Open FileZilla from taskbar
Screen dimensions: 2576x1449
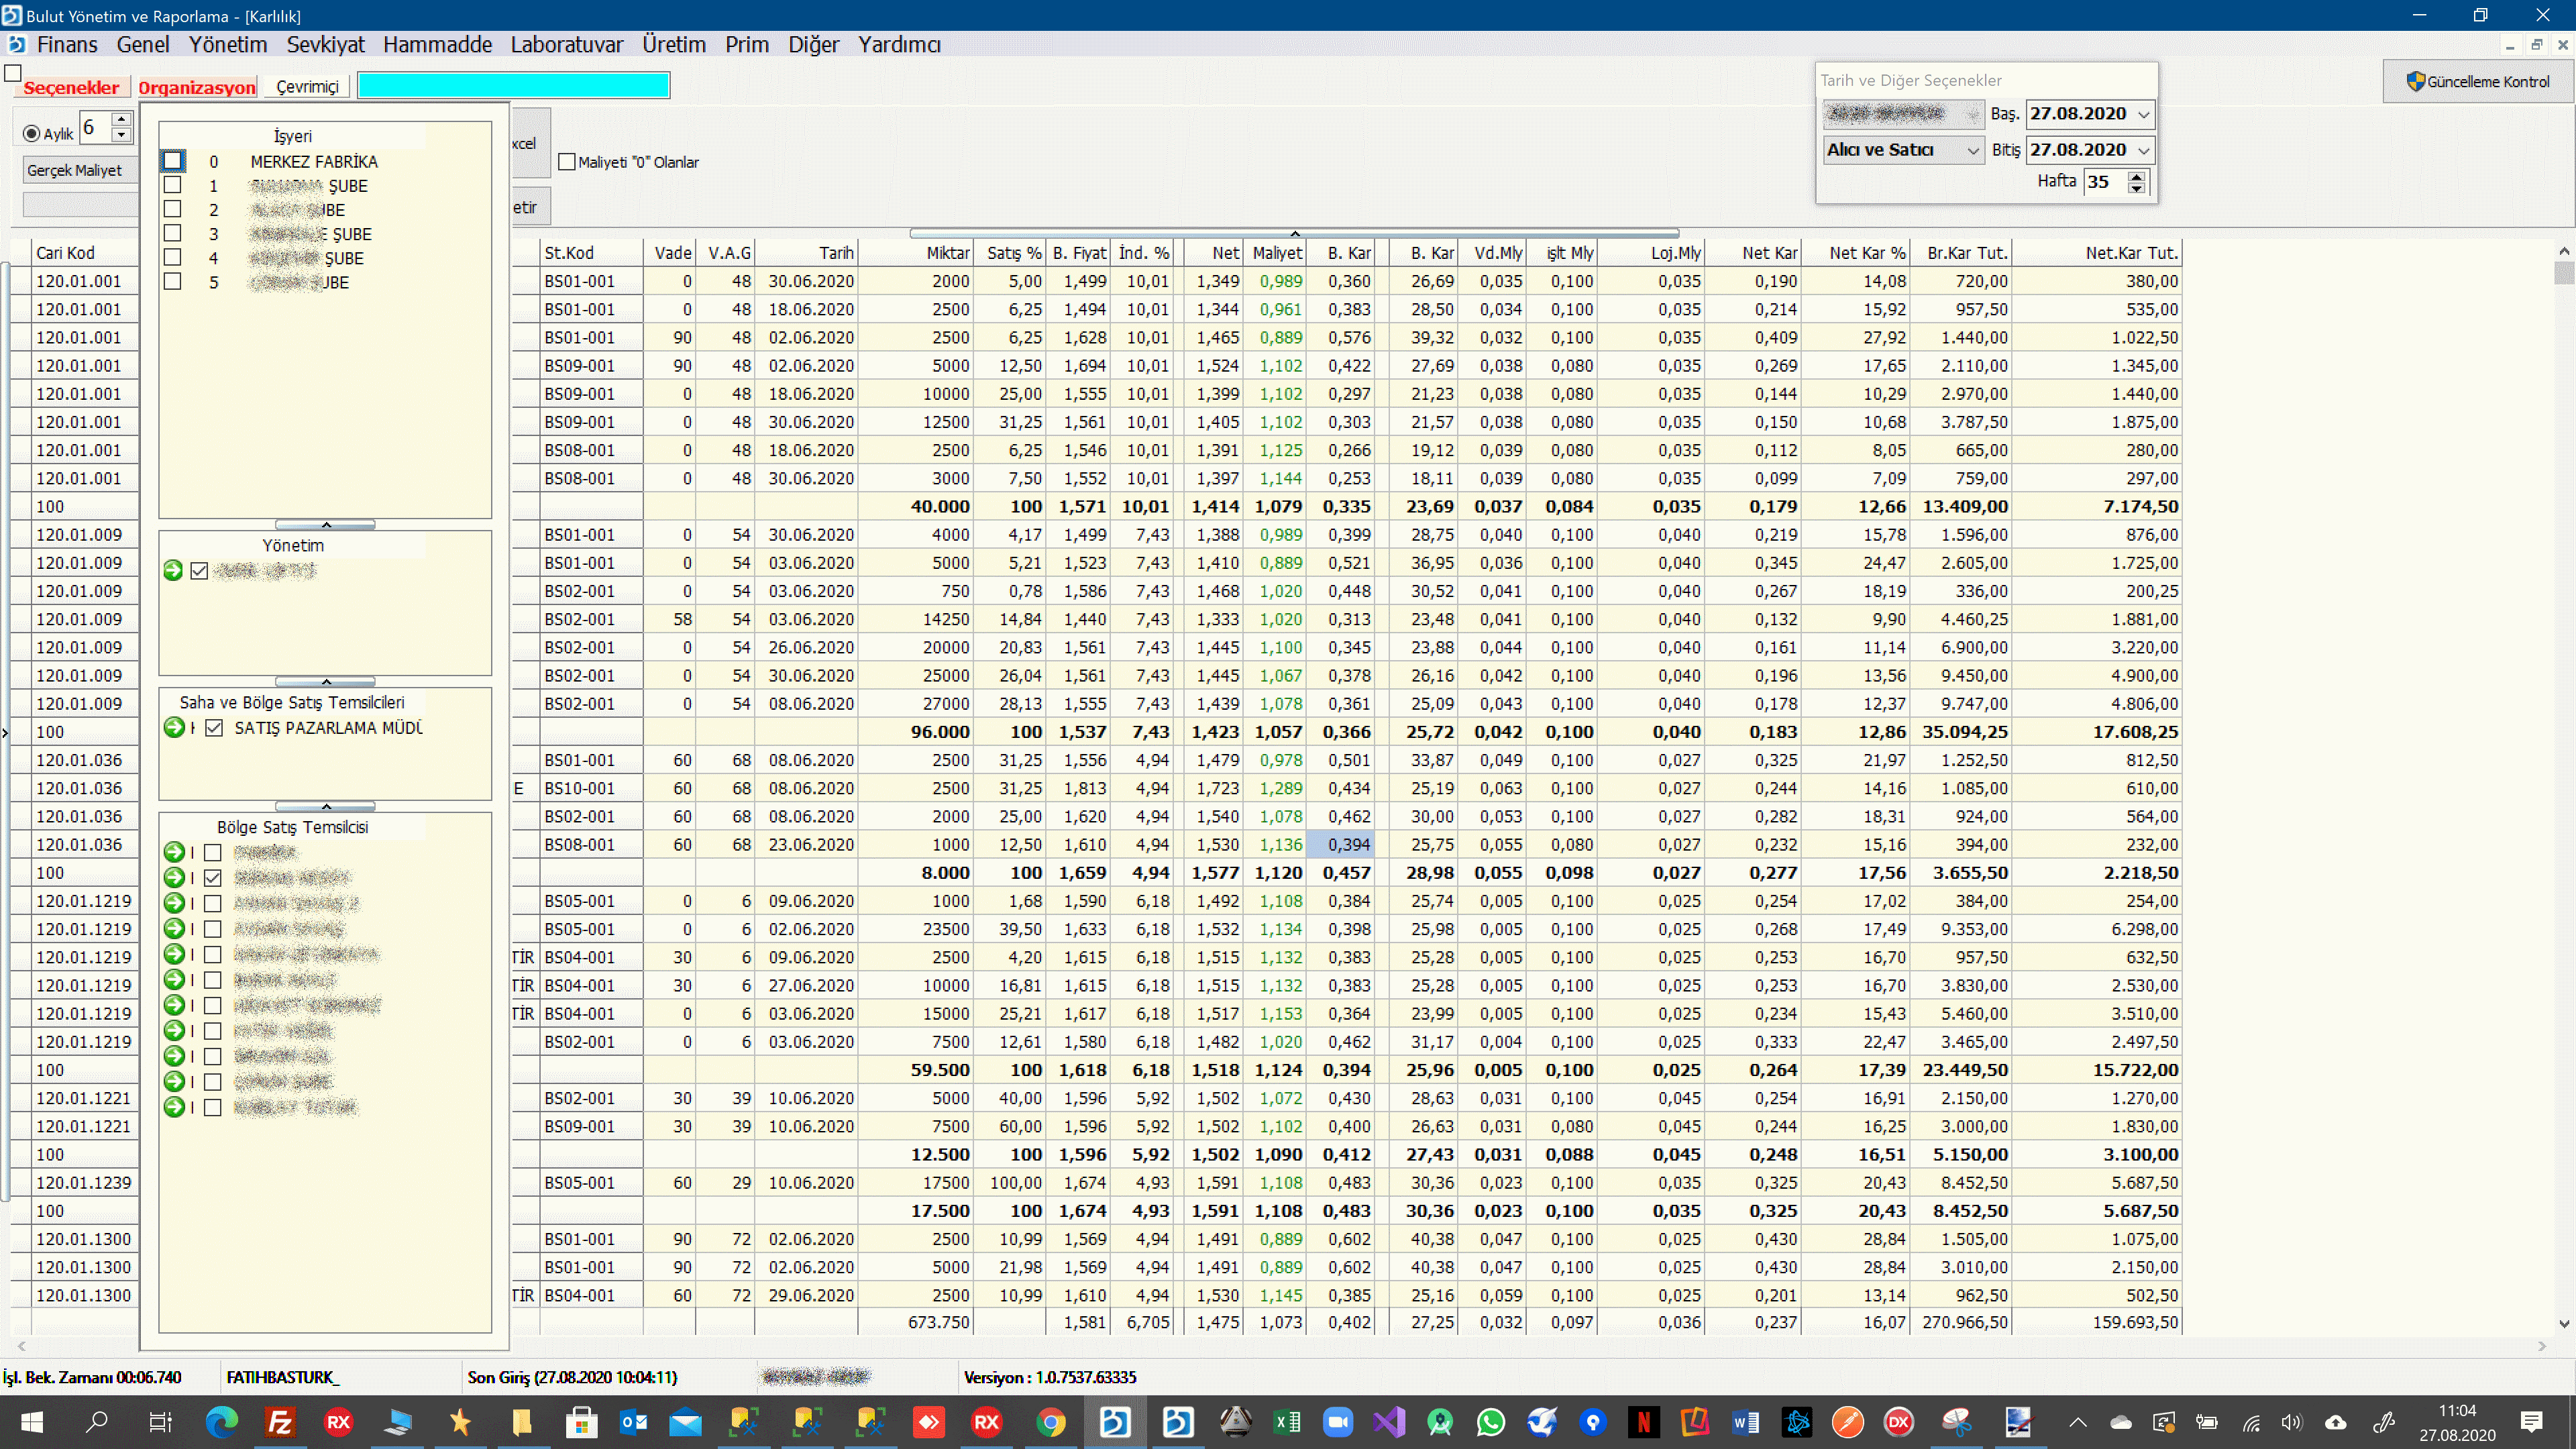pos(280,1422)
